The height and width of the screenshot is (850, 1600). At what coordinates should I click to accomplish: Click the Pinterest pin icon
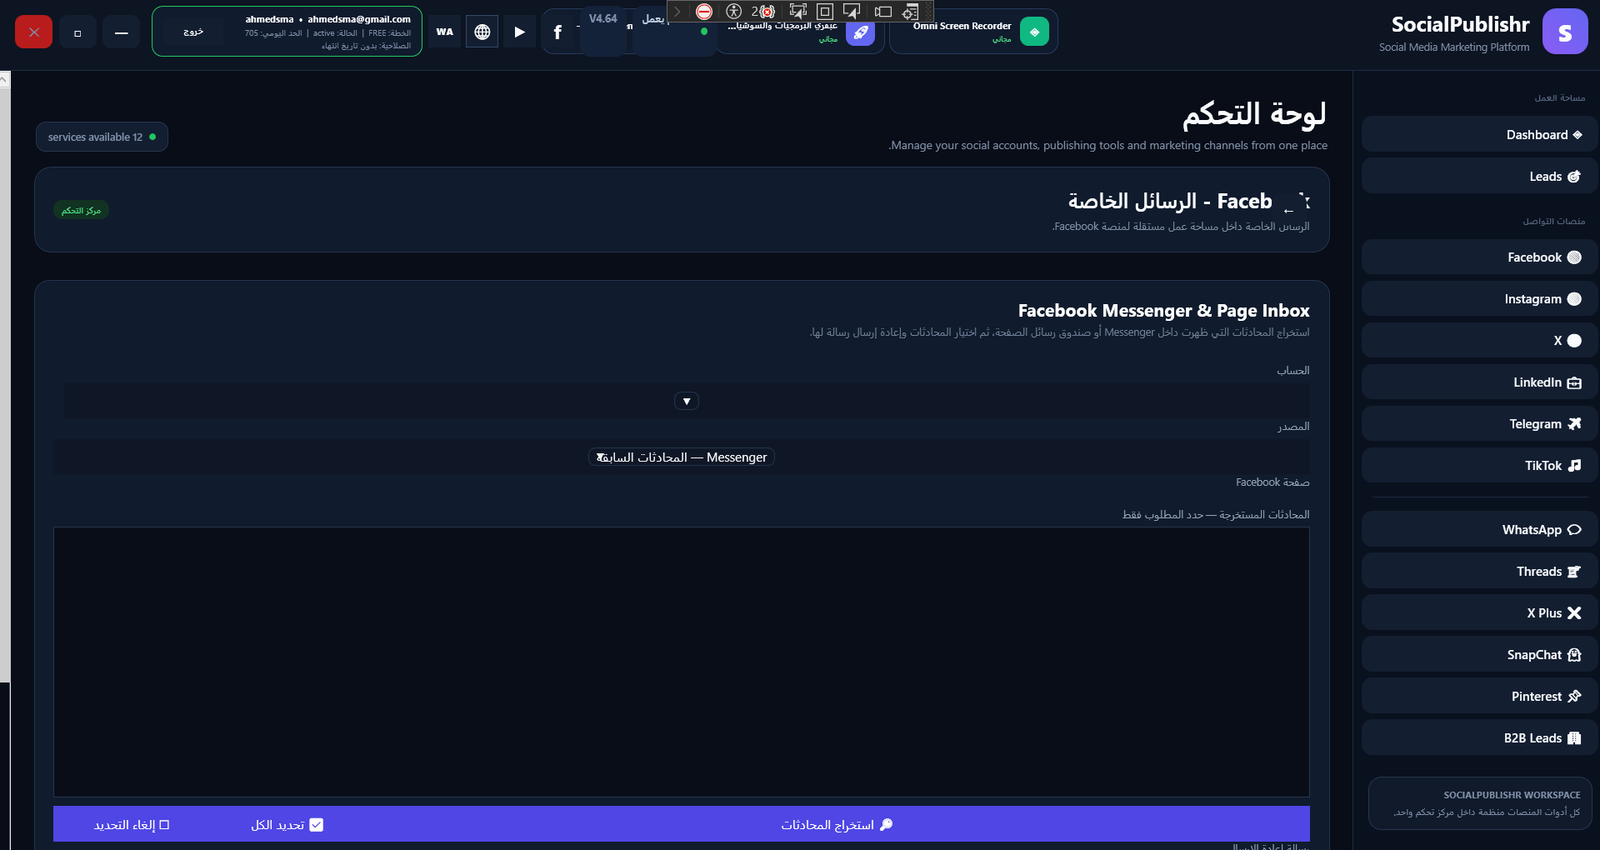(x=1574, y=697)
